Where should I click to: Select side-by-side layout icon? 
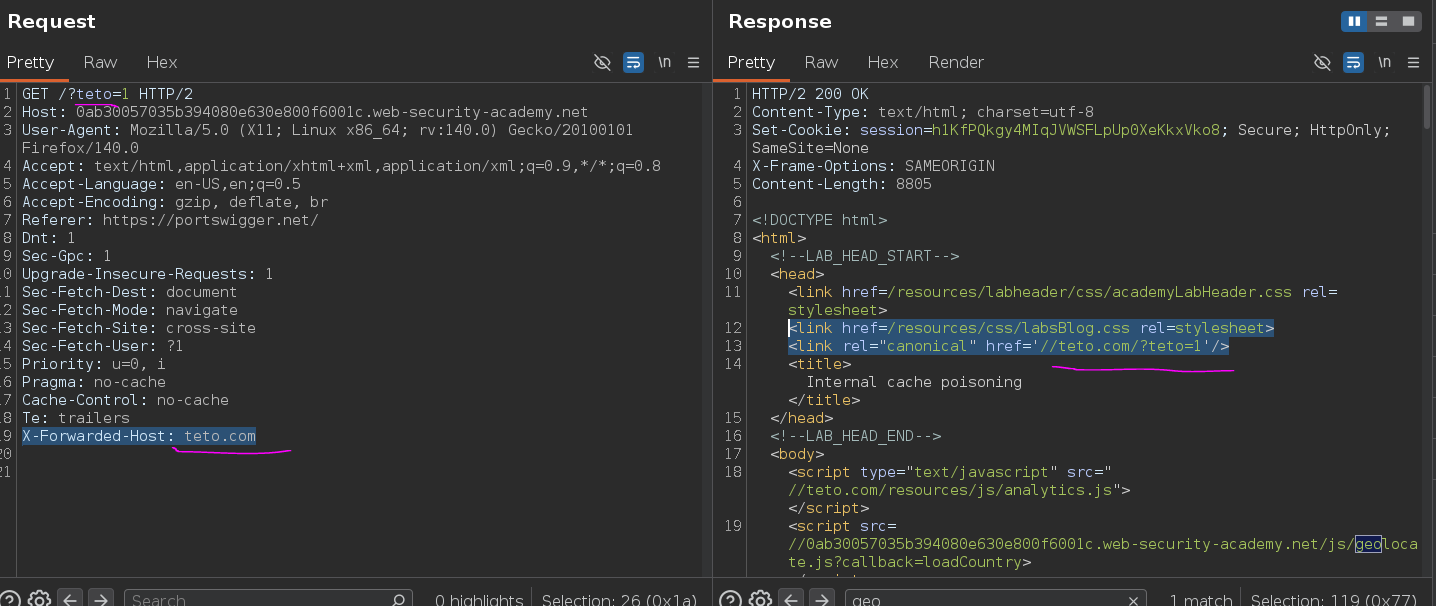click(x=1354, y=21)
